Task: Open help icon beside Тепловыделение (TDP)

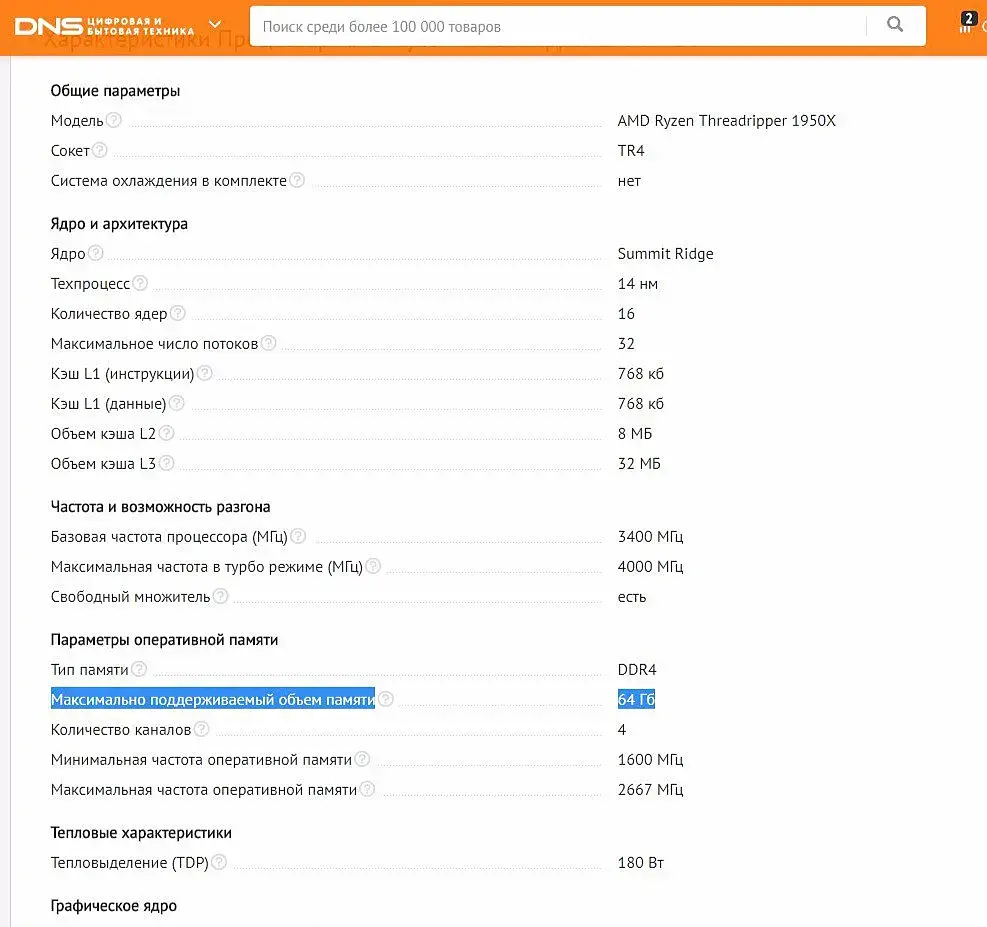Action: pos(218,862)
